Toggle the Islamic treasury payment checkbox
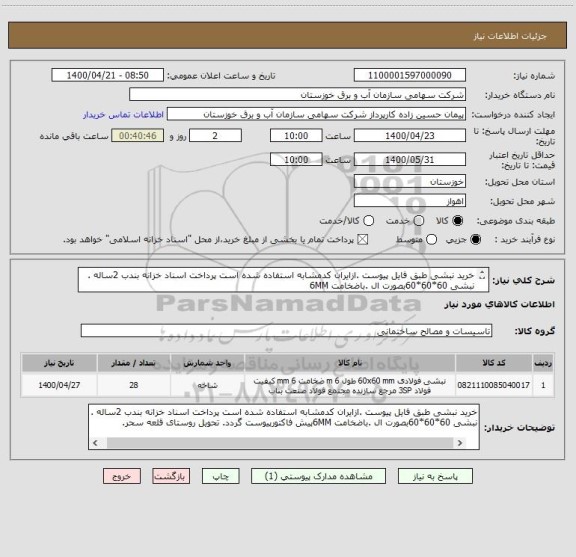Viewport: 576px width, 557px height. click(363, 240)
